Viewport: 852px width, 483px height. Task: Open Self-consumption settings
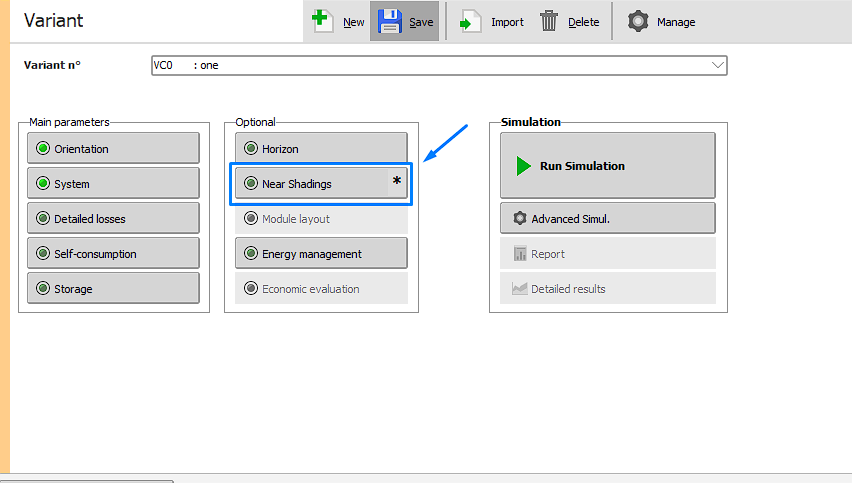[113, 254]
